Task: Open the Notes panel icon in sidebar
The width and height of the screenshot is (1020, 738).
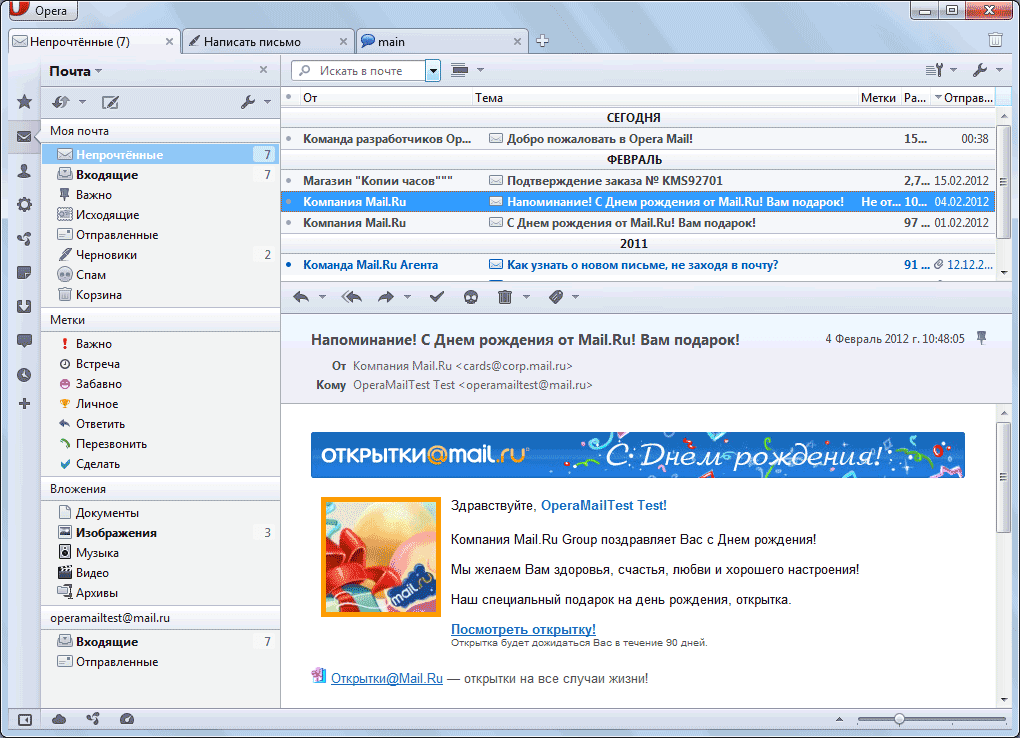Action: tap(24, 273)
